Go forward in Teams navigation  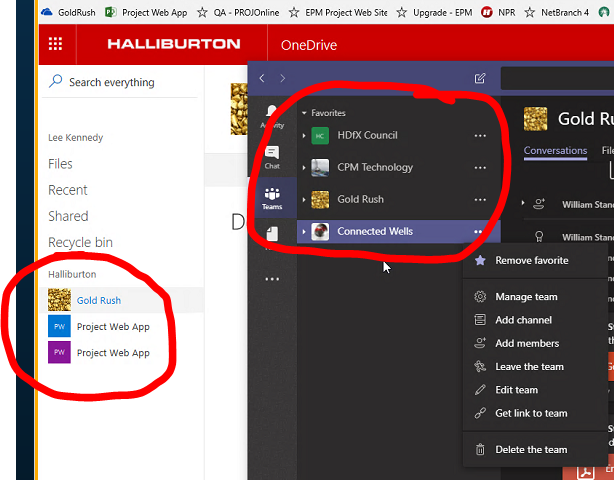point(282,78)
